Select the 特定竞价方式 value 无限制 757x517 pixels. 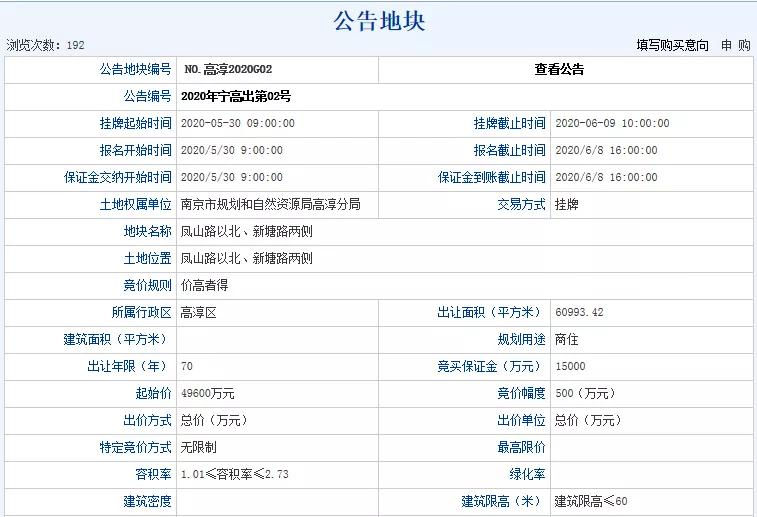coord(198,447)
